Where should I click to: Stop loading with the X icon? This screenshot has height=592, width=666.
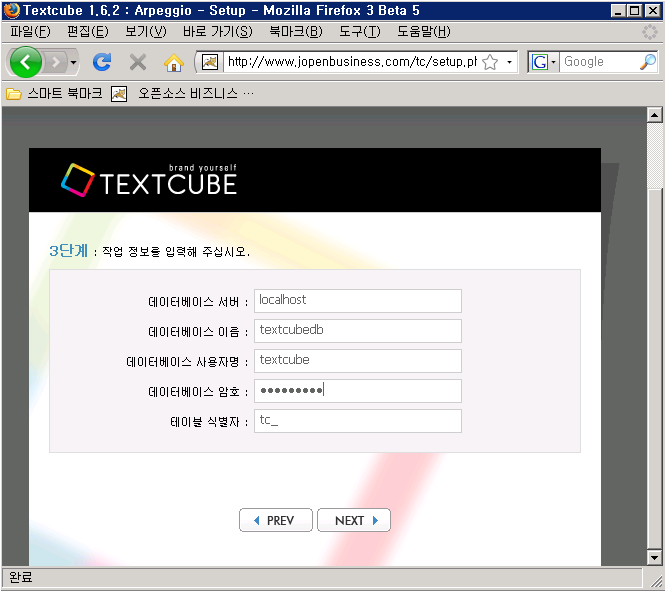coord(138,62)
